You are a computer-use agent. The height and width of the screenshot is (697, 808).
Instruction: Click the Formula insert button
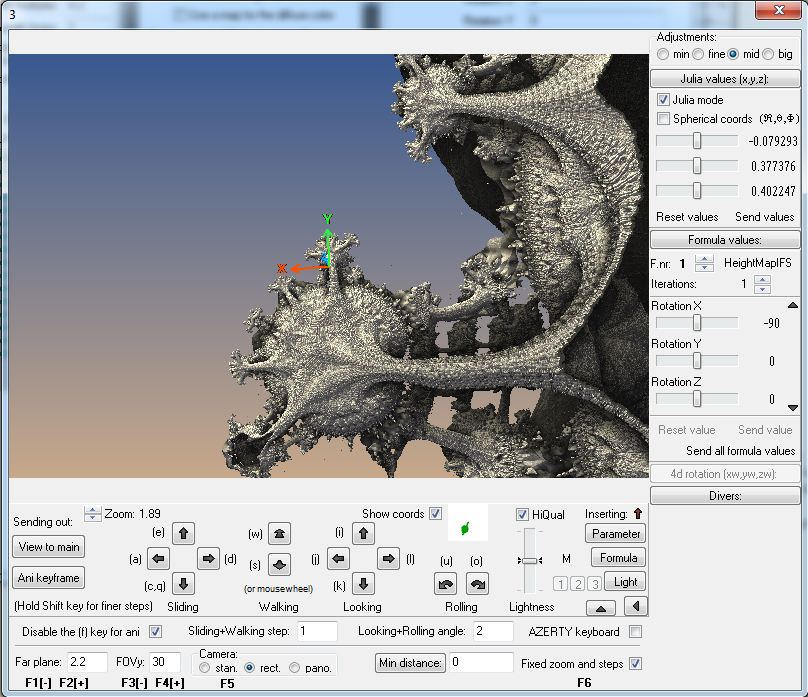[x=618, y=557]
